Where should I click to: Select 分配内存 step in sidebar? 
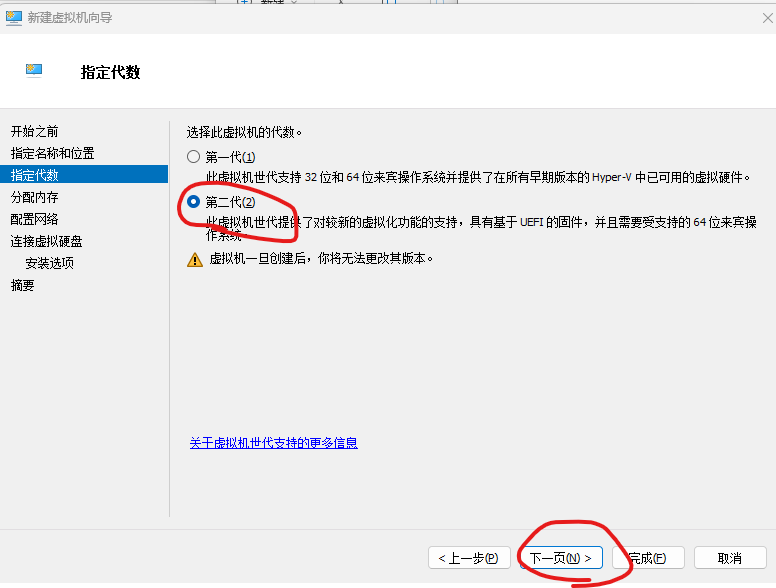35,197
